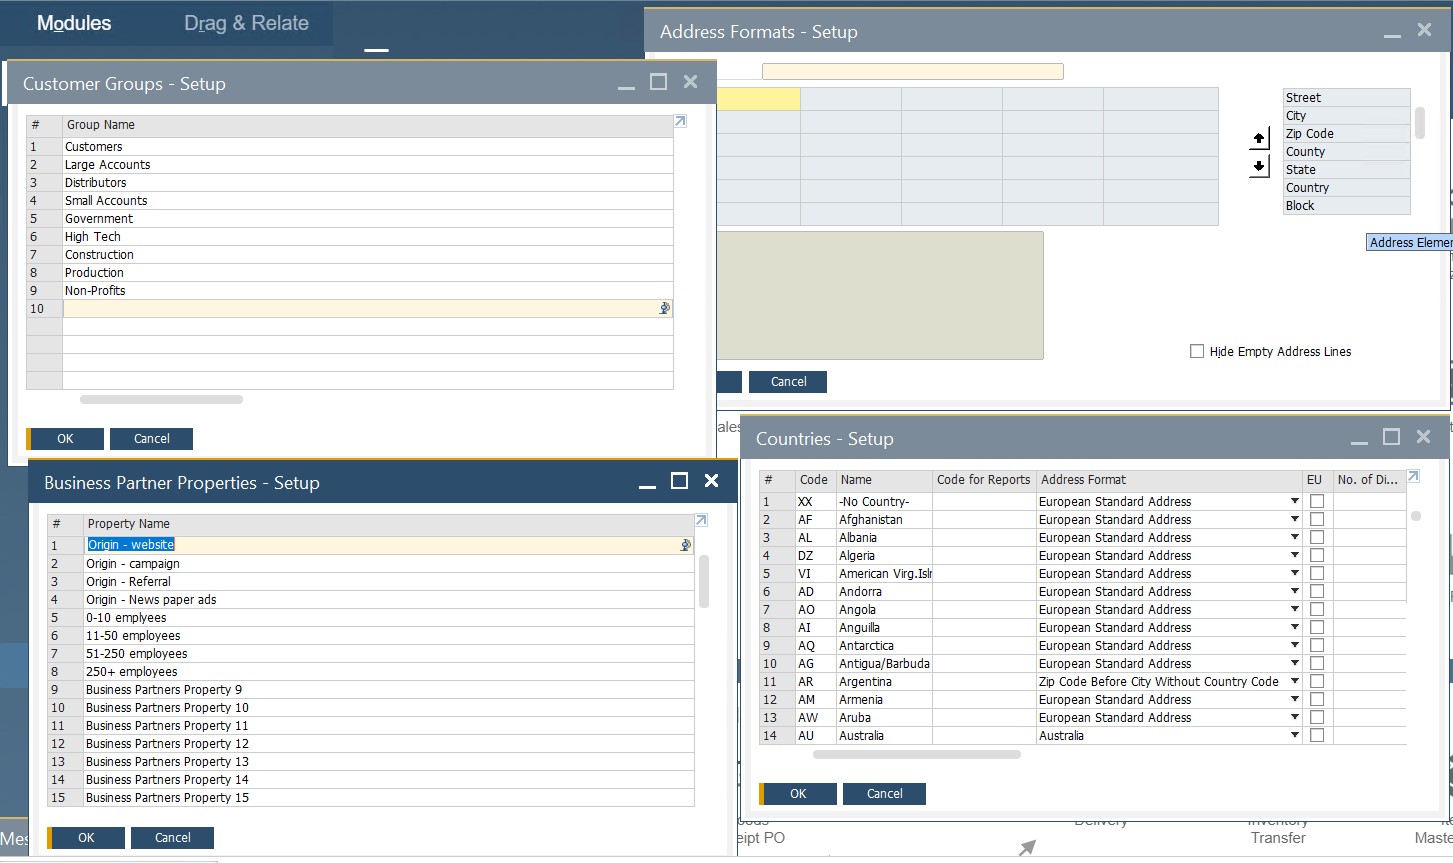Click the pencil icon beside Origin - website
Viewport: 1453px width, 863px height.
tap(684, 545)
